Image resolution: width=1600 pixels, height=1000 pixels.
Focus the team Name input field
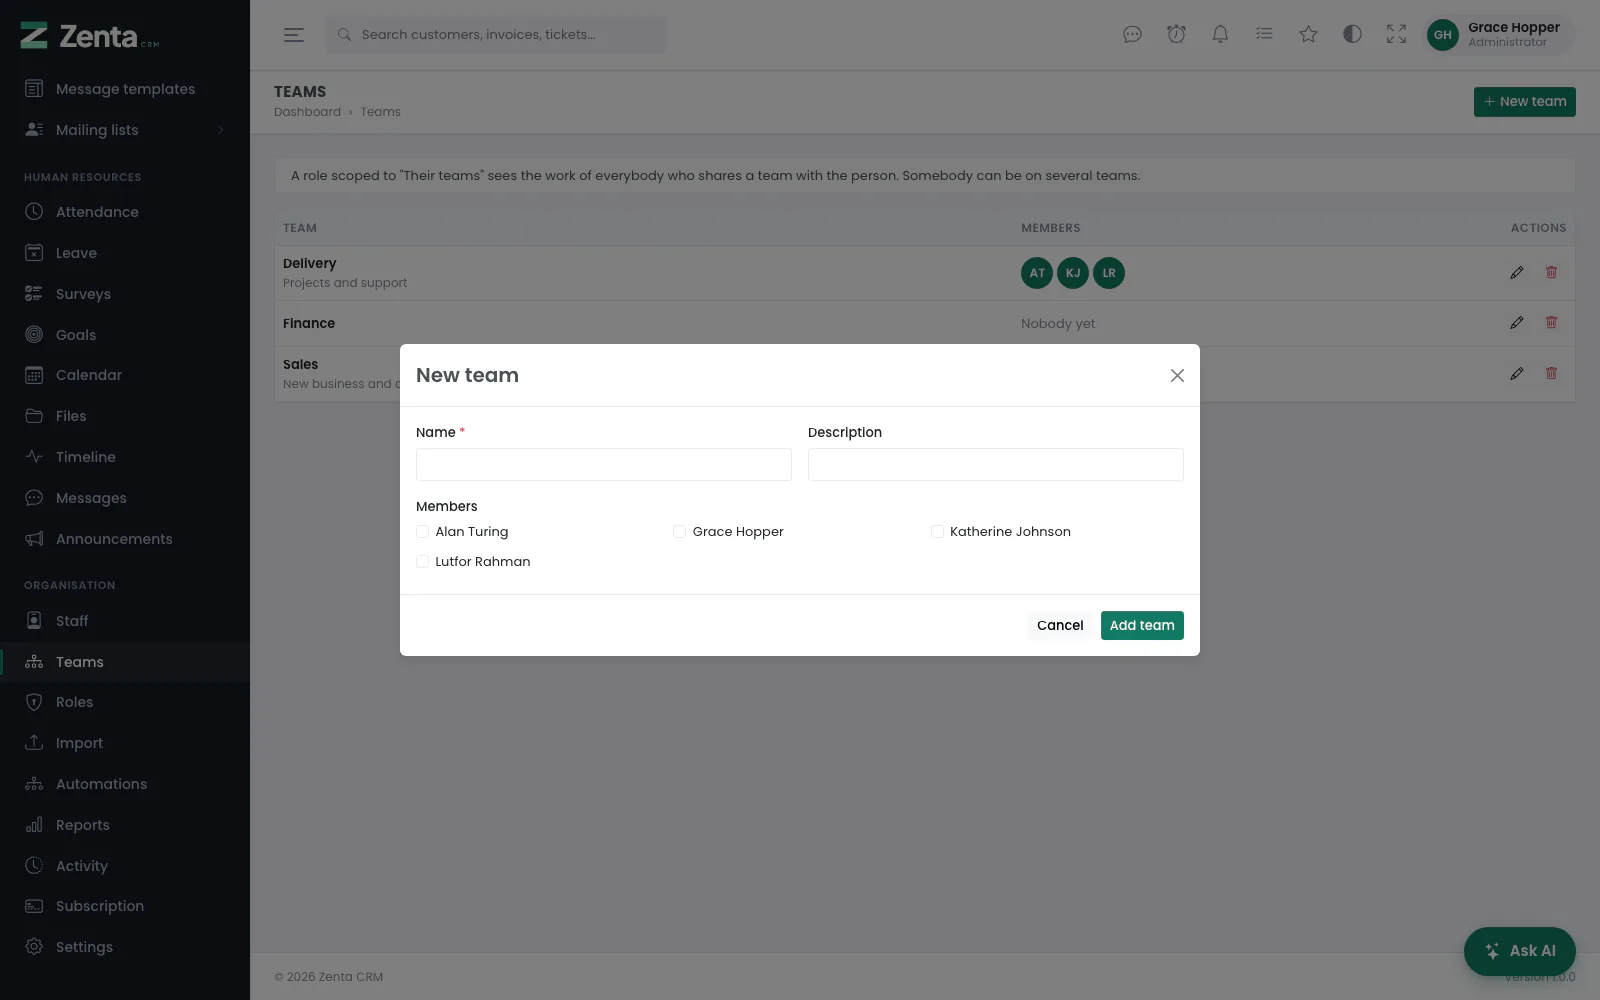(x=604, y=465)
